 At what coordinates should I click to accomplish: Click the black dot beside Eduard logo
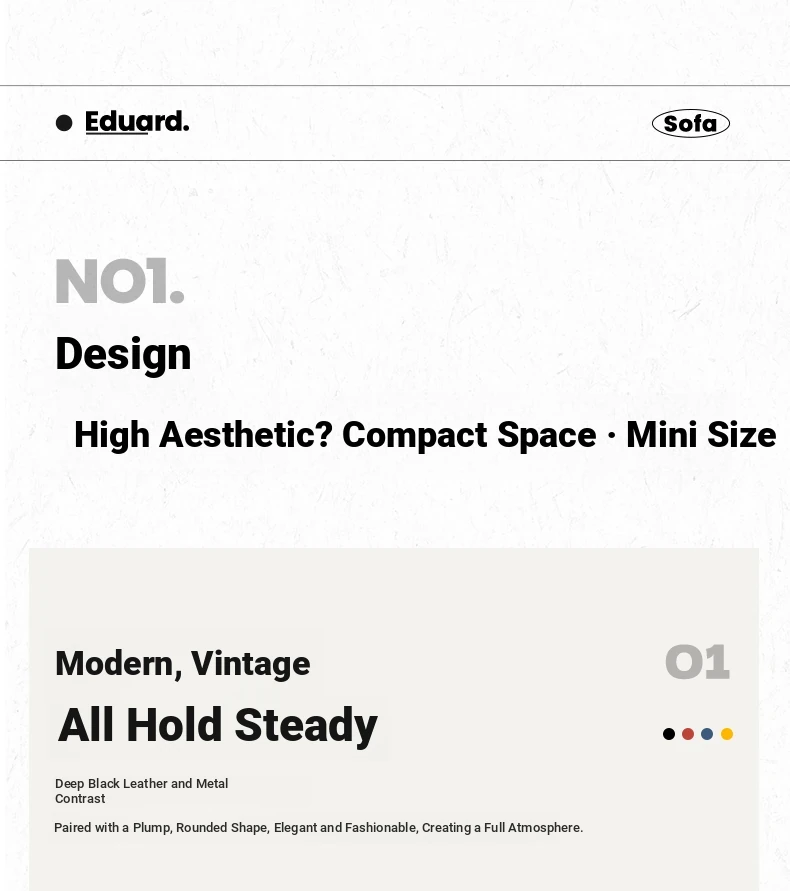(64, 123)
